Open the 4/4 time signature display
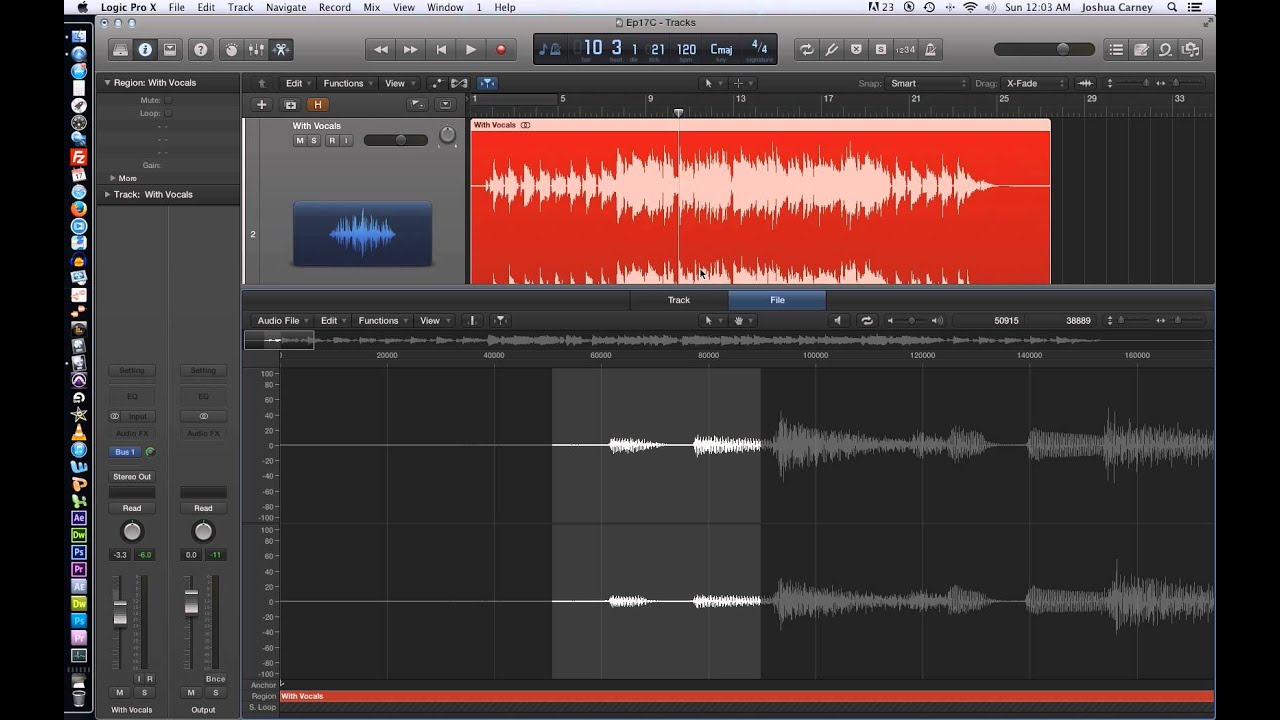1280x720 pixels. click(760, 49)
